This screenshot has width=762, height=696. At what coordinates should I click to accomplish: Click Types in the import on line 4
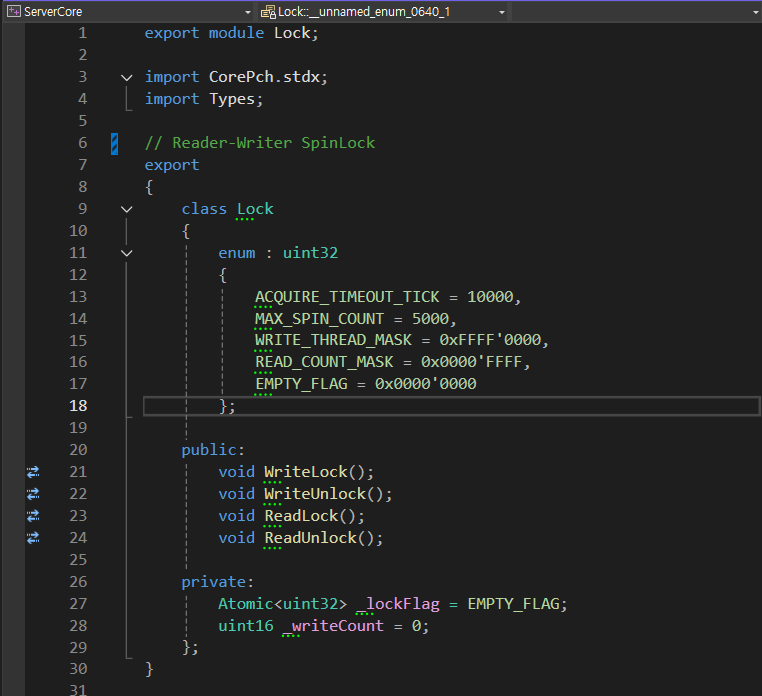click(x=232, y=99)
